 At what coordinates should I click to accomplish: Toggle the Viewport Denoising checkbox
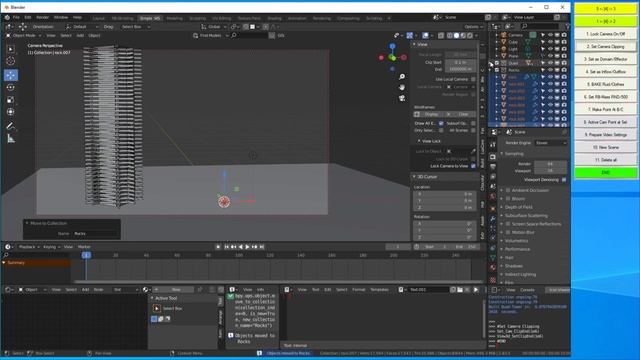(x=564, y=180)
